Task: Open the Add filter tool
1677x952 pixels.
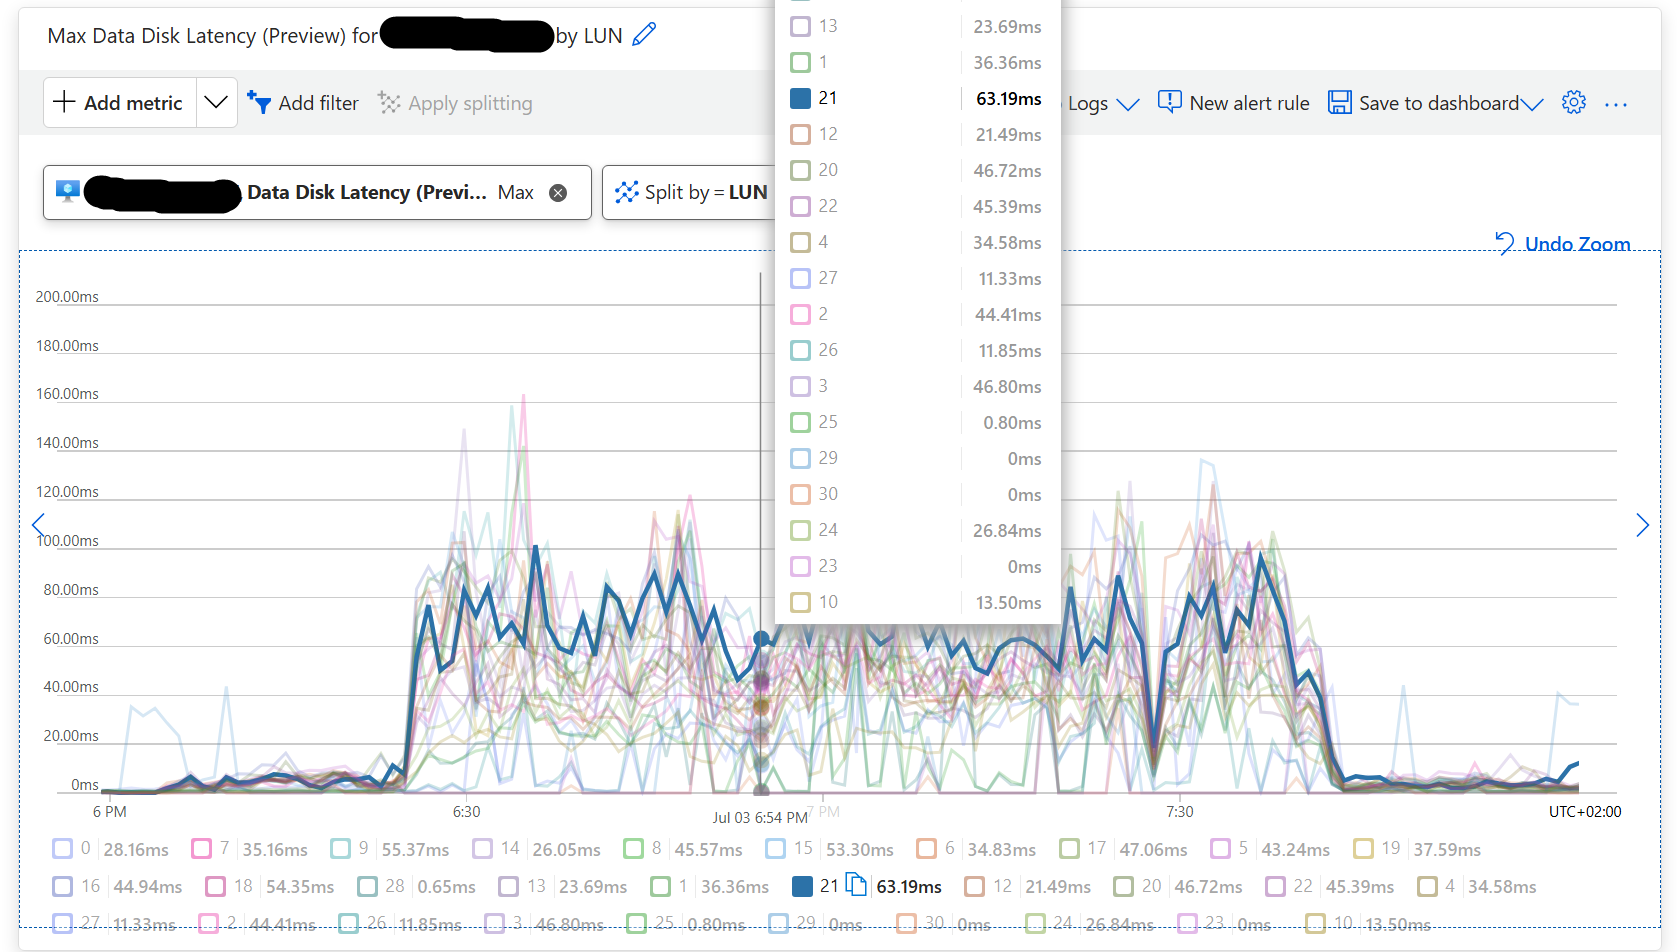Action: tap(303, 102)
